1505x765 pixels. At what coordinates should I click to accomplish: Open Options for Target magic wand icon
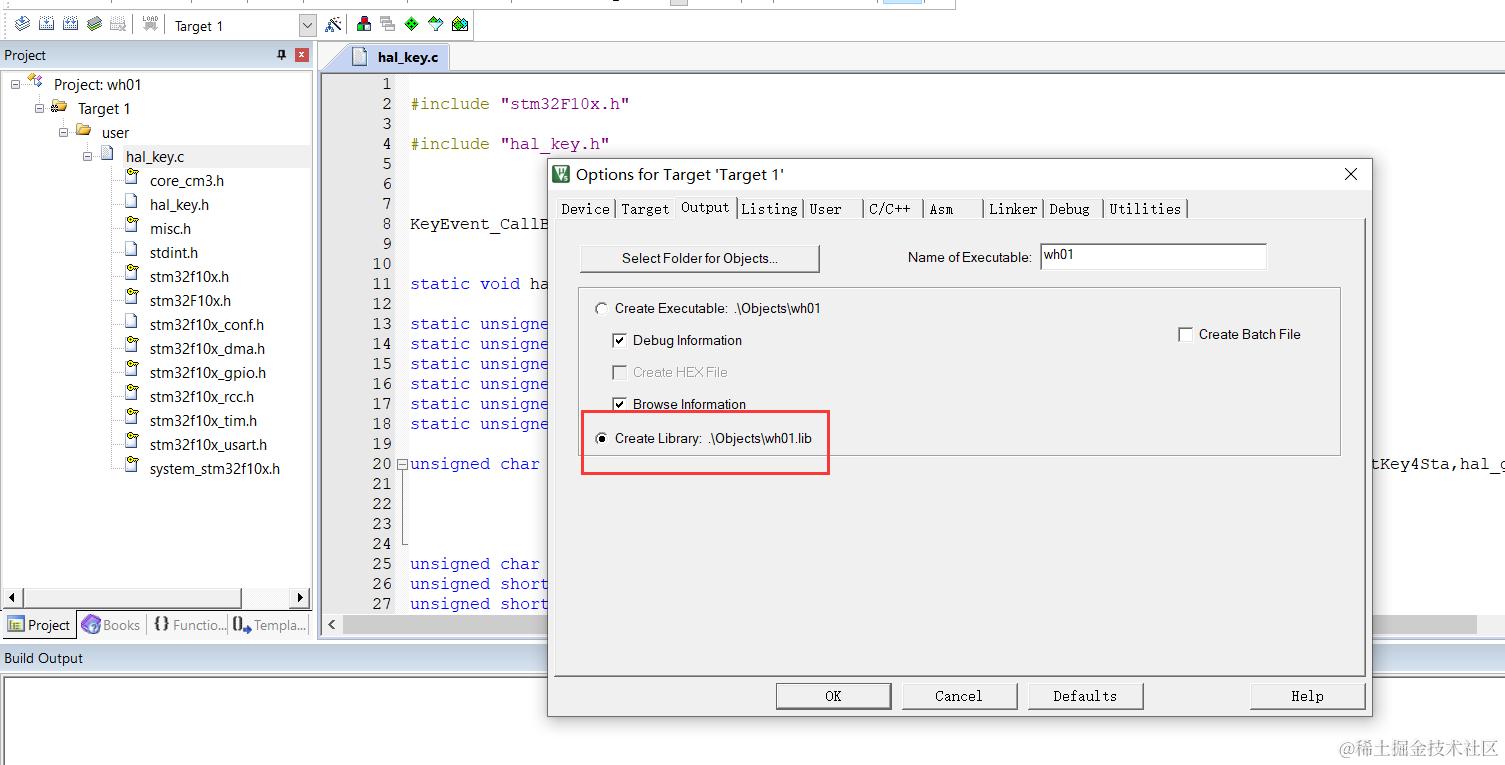[333, 25]
